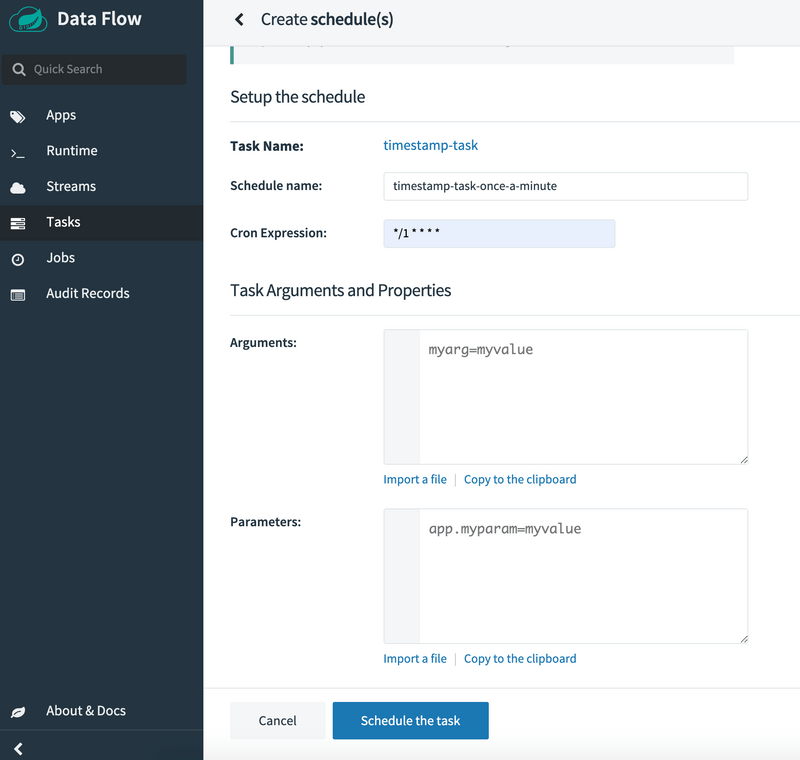Focus the Arguments text area
This screenshot has width=800, height=760.
point(565,397)
